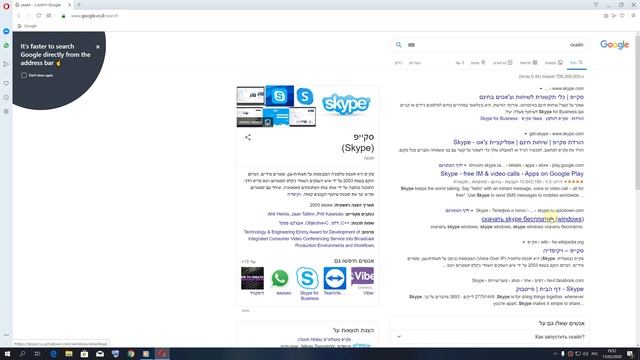Open the More search options tab
The width and height of the screenshot is (640, 360).
click(460, 63)
